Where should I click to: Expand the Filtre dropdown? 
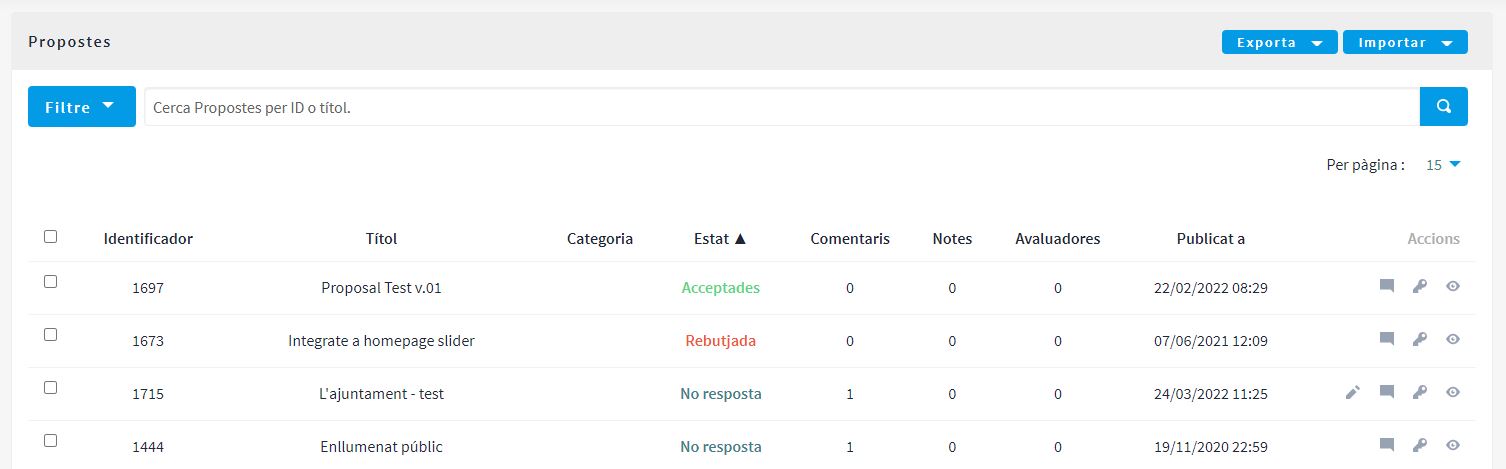81,107
